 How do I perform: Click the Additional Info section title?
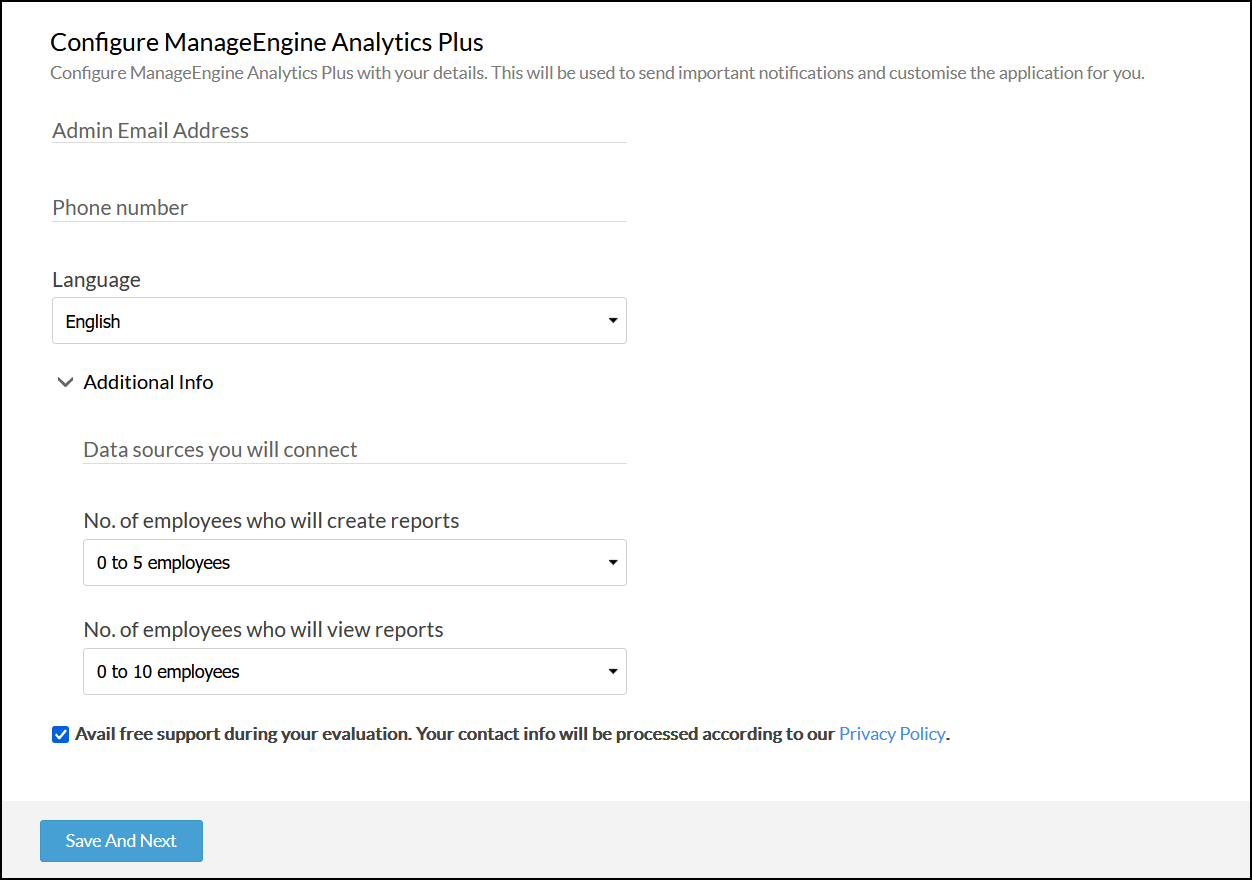pyautogui.click(x=148, y=382)
